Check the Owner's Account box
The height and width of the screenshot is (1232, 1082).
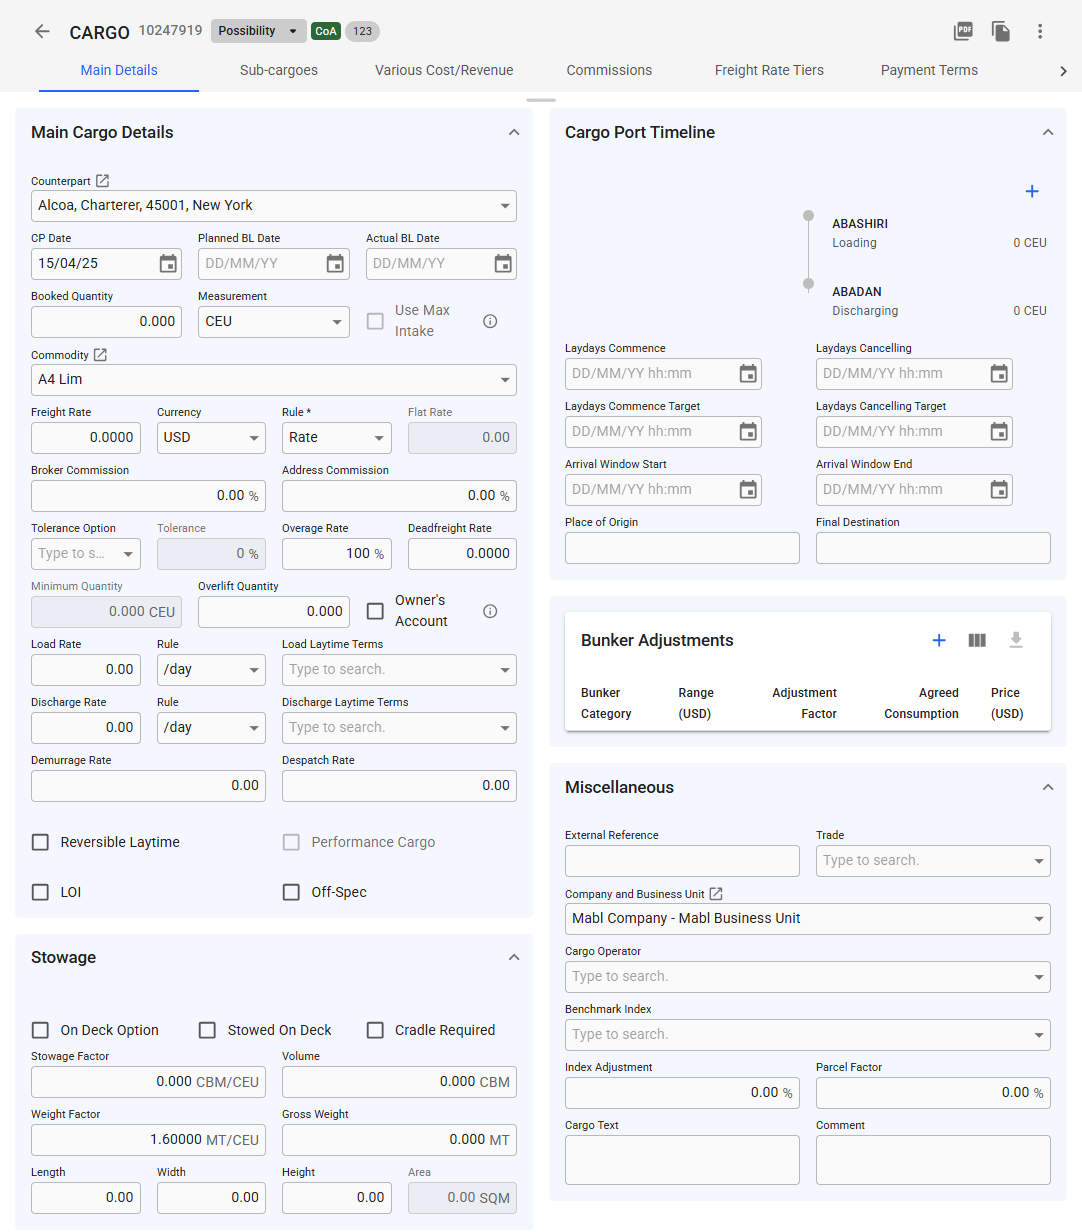[x=375, y=611]
